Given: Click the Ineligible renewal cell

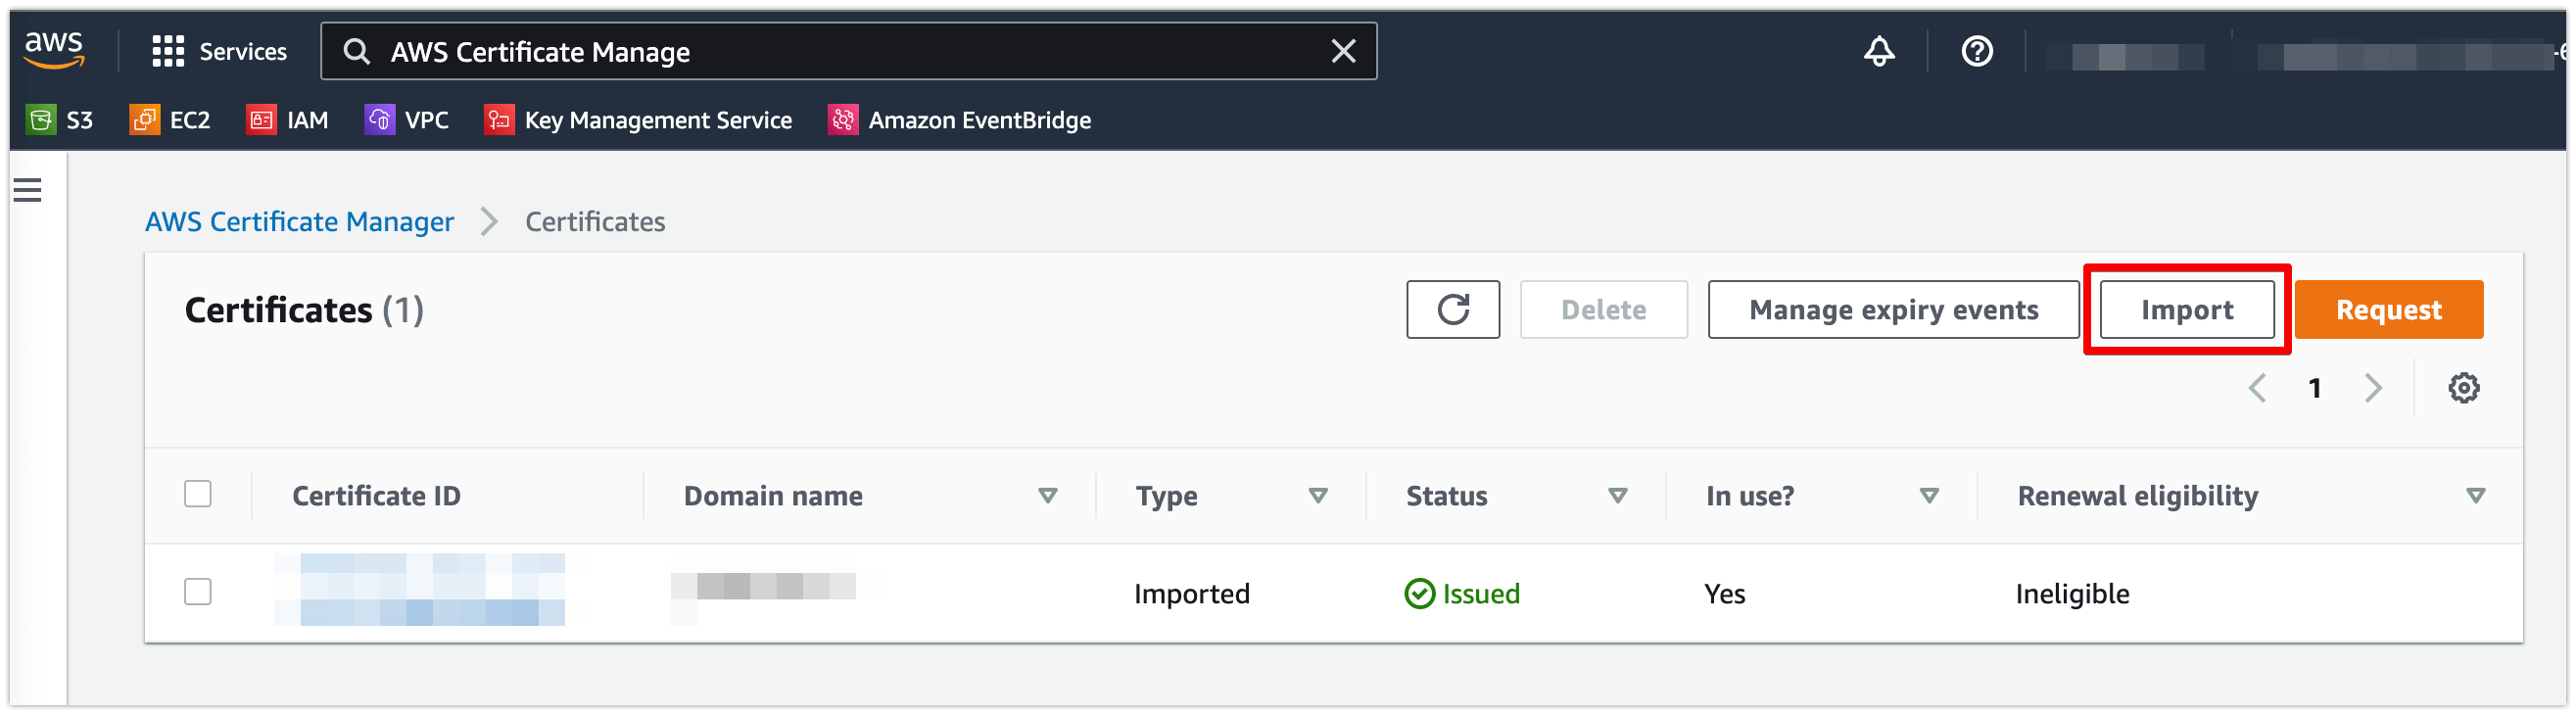Looking at the screenshot, I should tap(2072, 594).
